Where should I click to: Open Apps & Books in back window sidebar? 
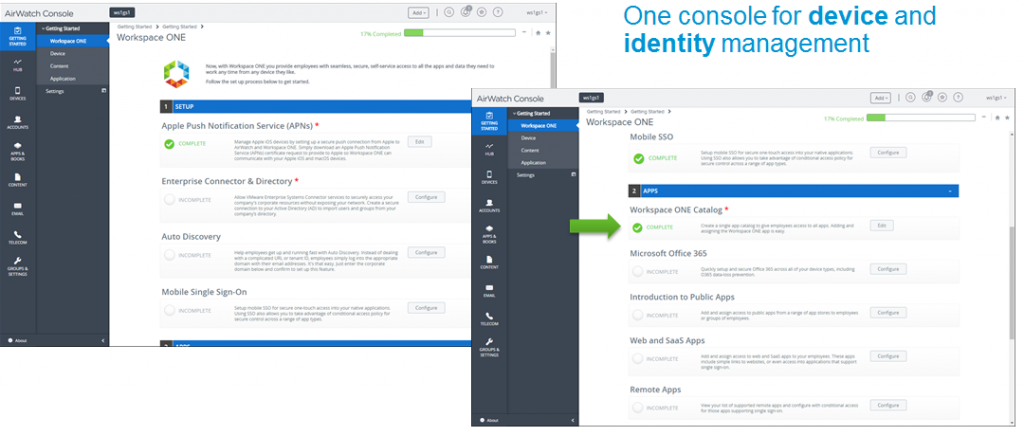(x=18, y=151)
